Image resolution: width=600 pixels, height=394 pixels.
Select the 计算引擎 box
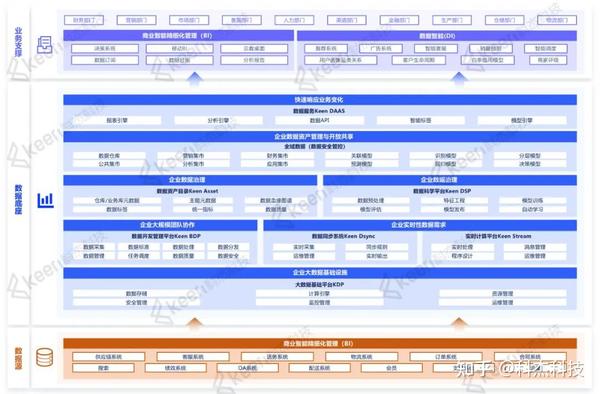pyautogui.click(x=320, y=294)
